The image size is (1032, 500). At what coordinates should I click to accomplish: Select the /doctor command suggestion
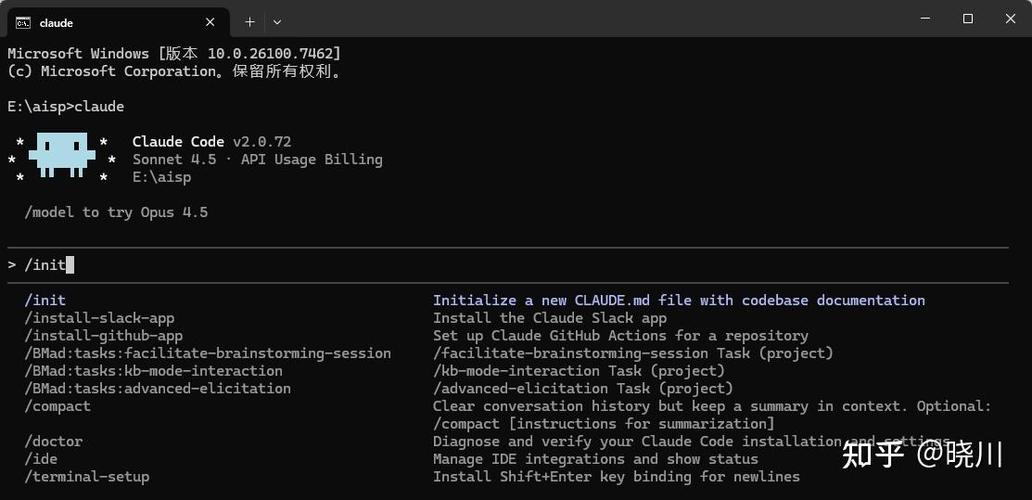[x=53, y=441]
